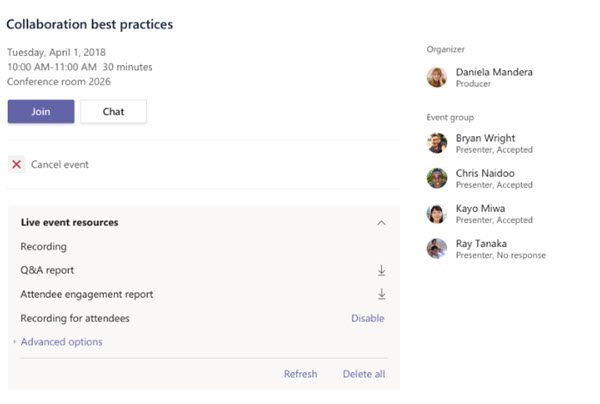Click Ray Tanaka's profile picture
This screenshot has width=600, height=404.
(x=437, y=248)
